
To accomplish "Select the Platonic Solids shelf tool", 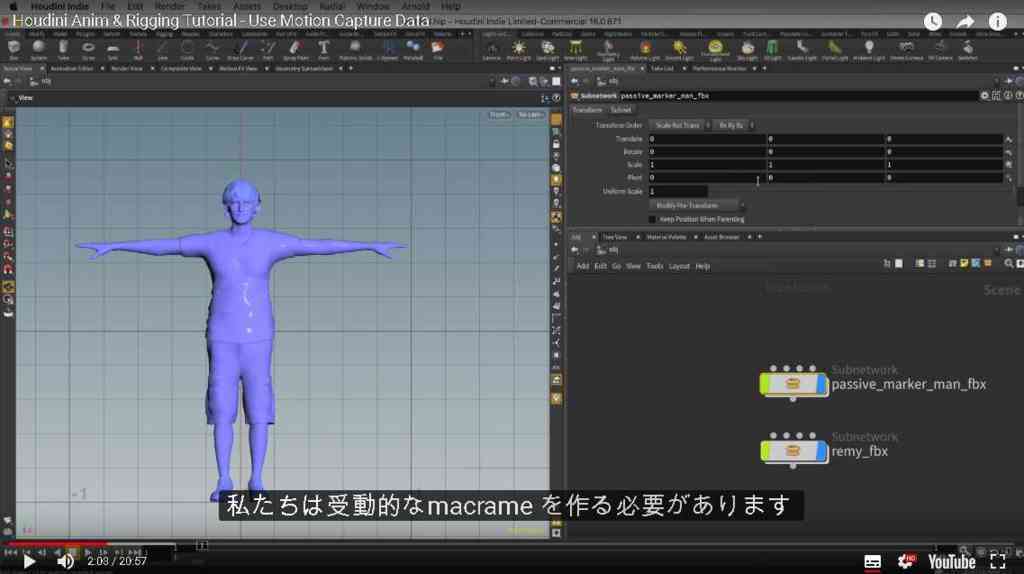I will 355,50.
